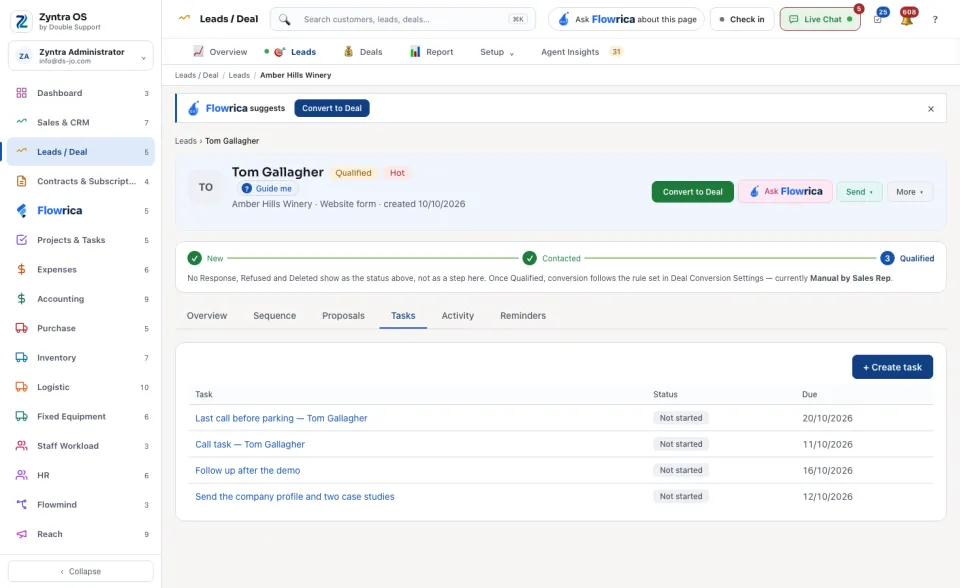Click Not started status for Follow up task

(x=681, y=470)
